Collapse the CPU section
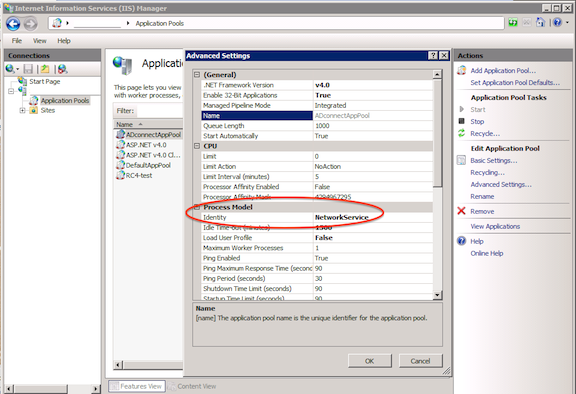This screenshot has width=576, height=394. [x=197, y=146]
